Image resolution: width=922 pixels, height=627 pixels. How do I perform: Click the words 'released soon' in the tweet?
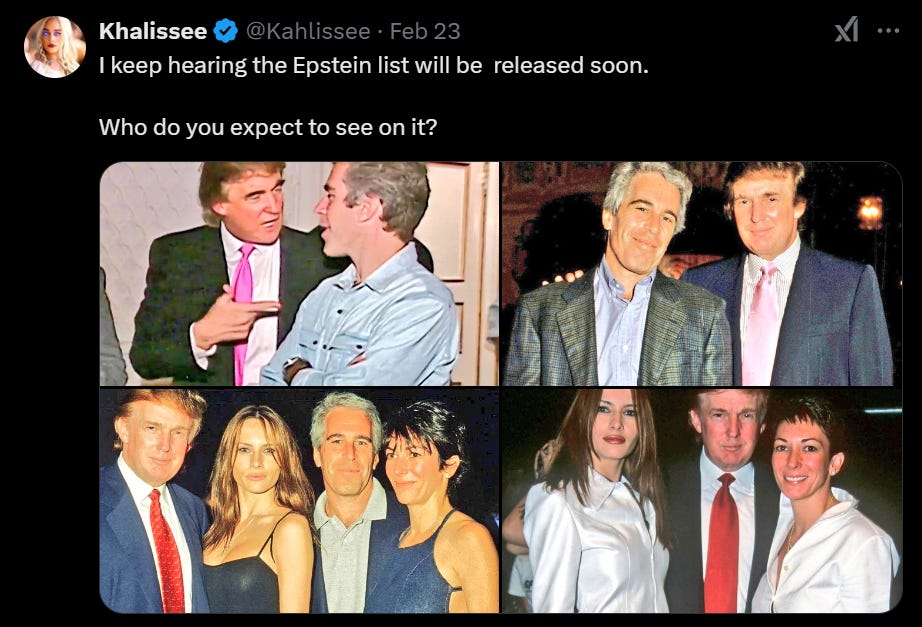click(x=570, y=65)
